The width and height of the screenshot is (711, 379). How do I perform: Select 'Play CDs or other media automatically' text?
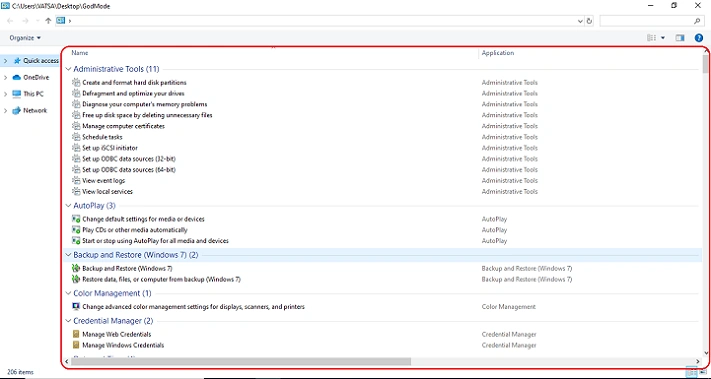[x=135, y=230]
